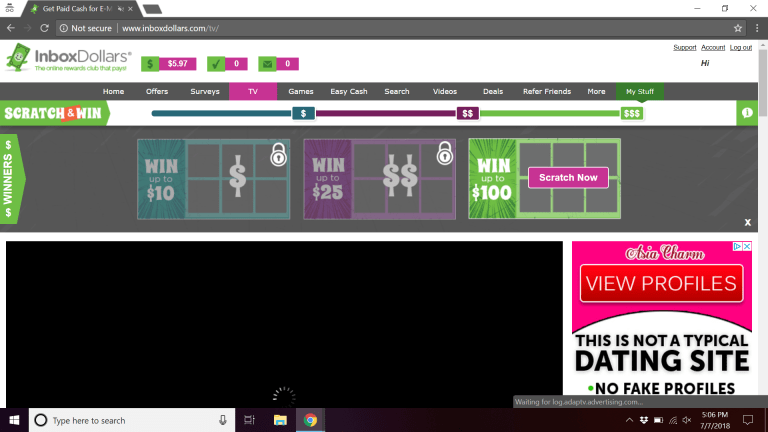Click the padlock on the $25 scratch card
The width and height of the screenshot is (768, 432).
tap(444, 154)
